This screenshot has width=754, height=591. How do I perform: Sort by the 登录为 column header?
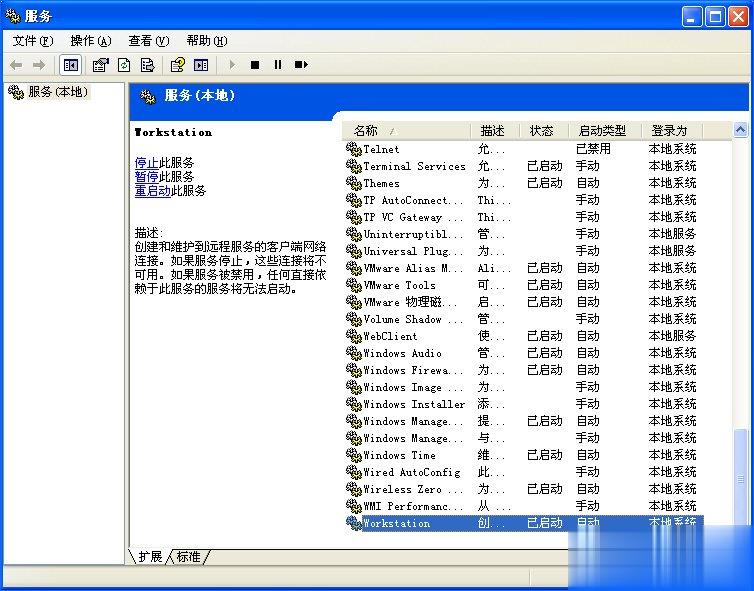click(x=672, y=130)
